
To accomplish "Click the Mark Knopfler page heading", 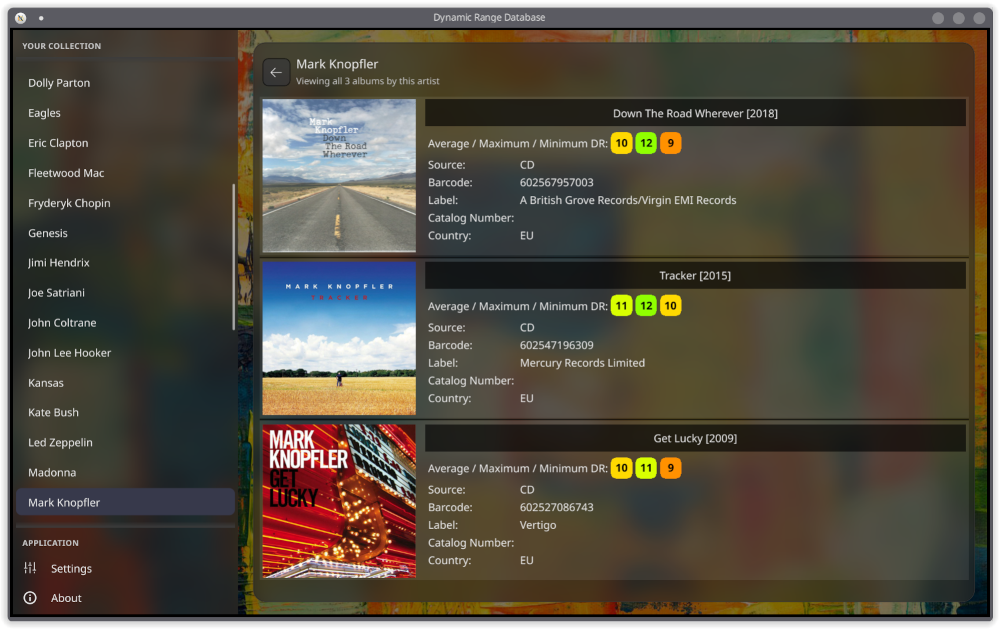I will pyautogui.click(x=337, y=64).
